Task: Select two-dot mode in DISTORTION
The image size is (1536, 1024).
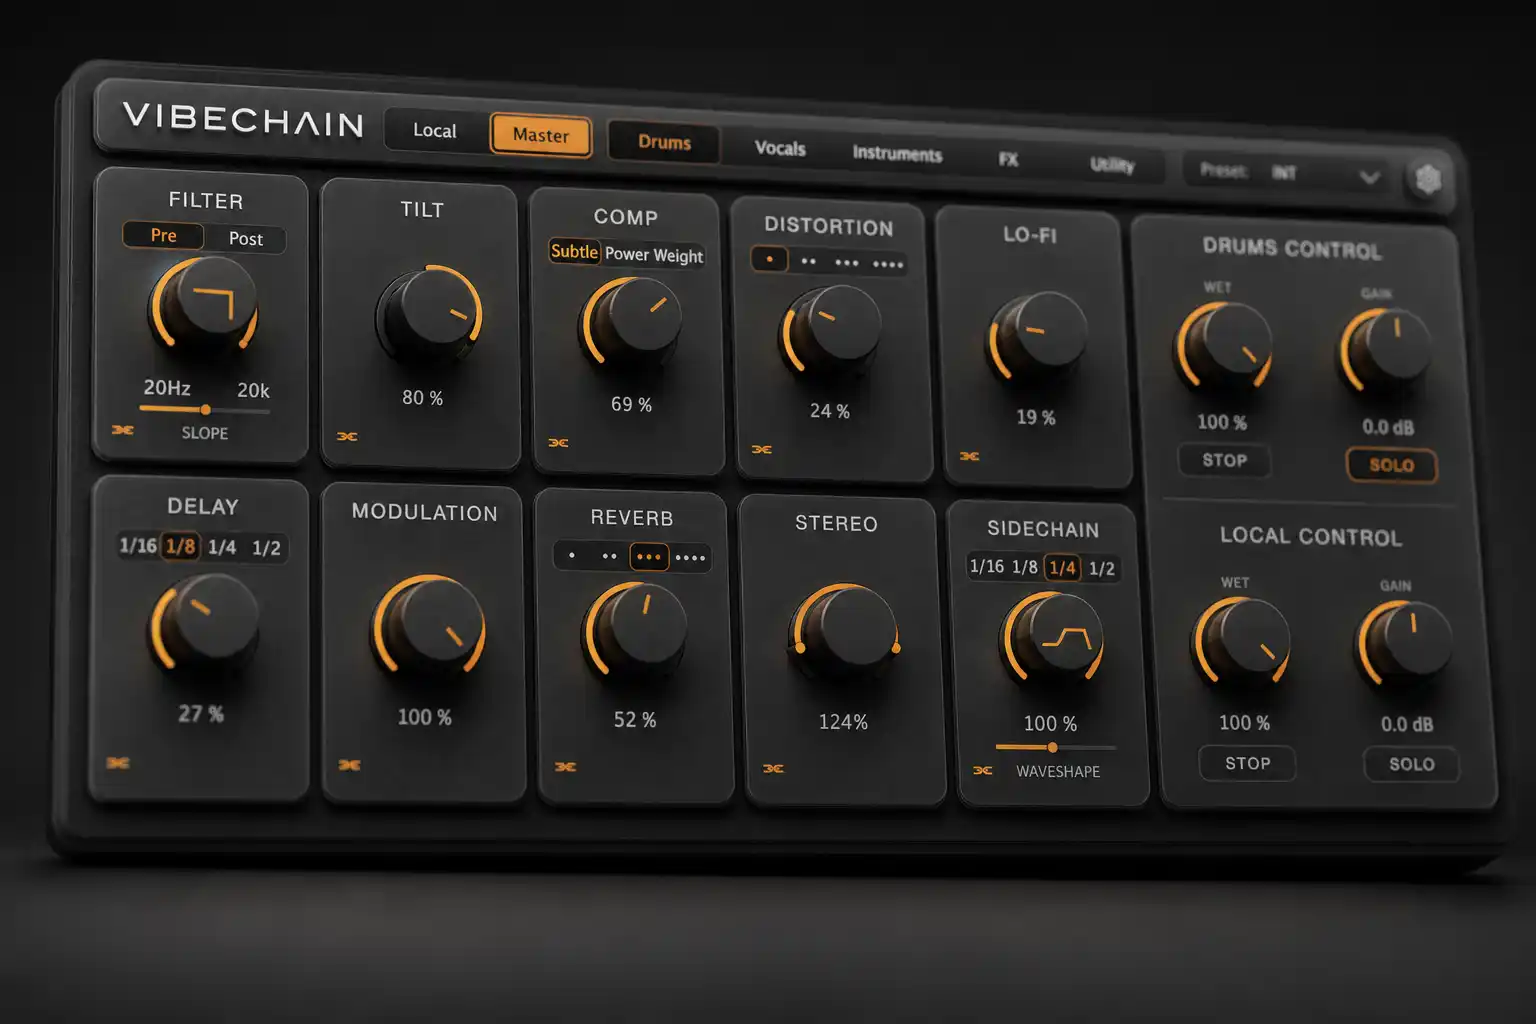Action: pyautogui.click(x=808, y=261)
